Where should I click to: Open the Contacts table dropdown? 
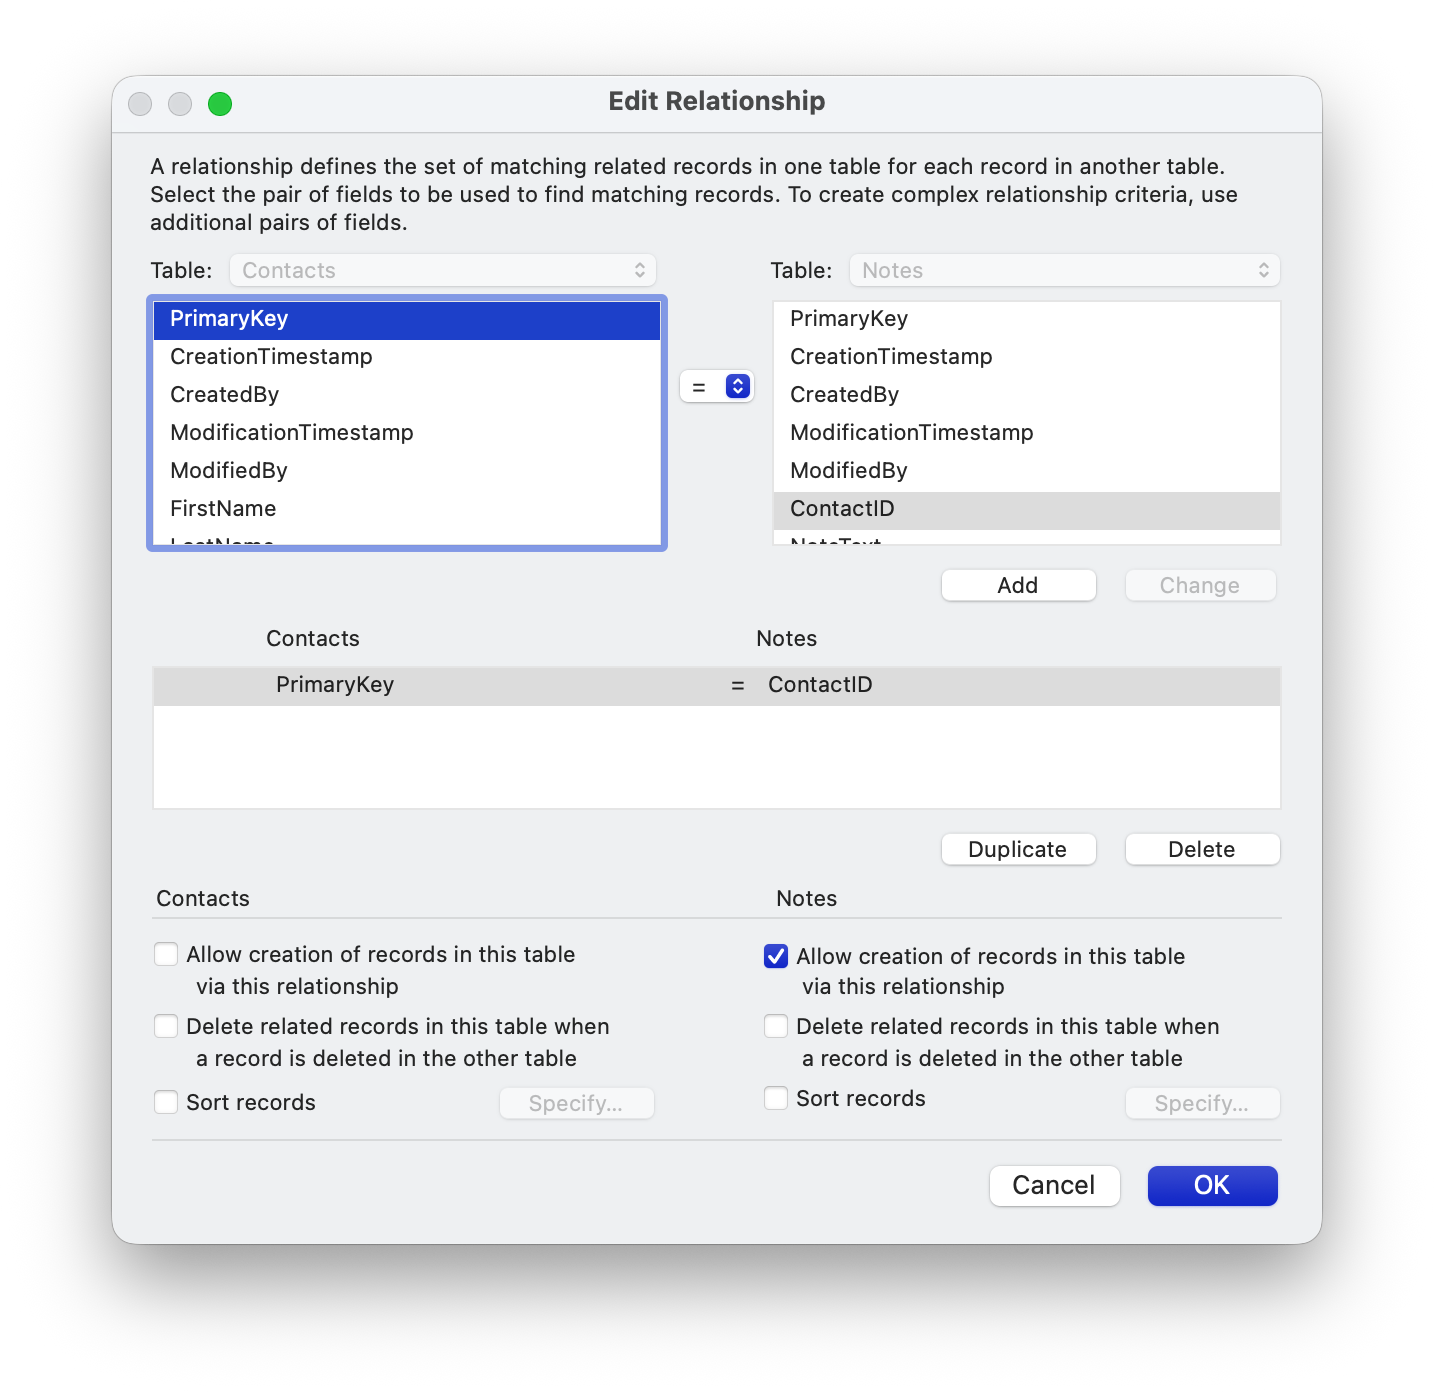(443, 270)
